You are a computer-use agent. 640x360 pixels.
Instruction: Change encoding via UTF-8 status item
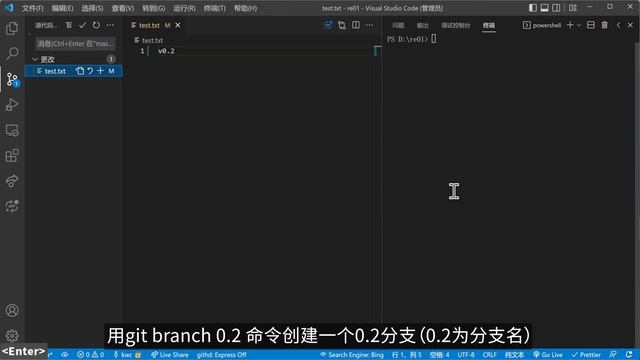pos(466,355)
